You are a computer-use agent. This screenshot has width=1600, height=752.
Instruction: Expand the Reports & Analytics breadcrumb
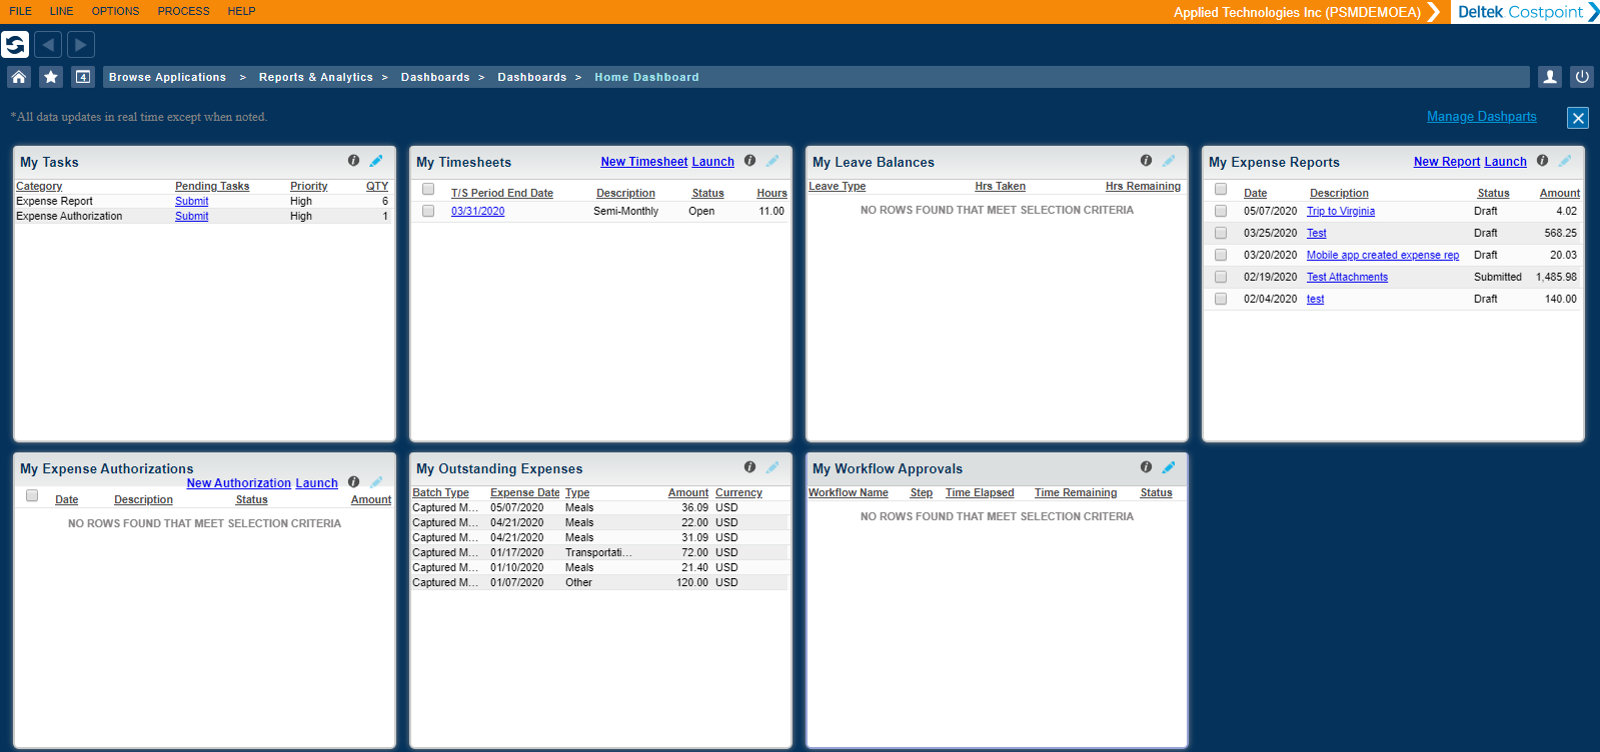pos(315,77)
